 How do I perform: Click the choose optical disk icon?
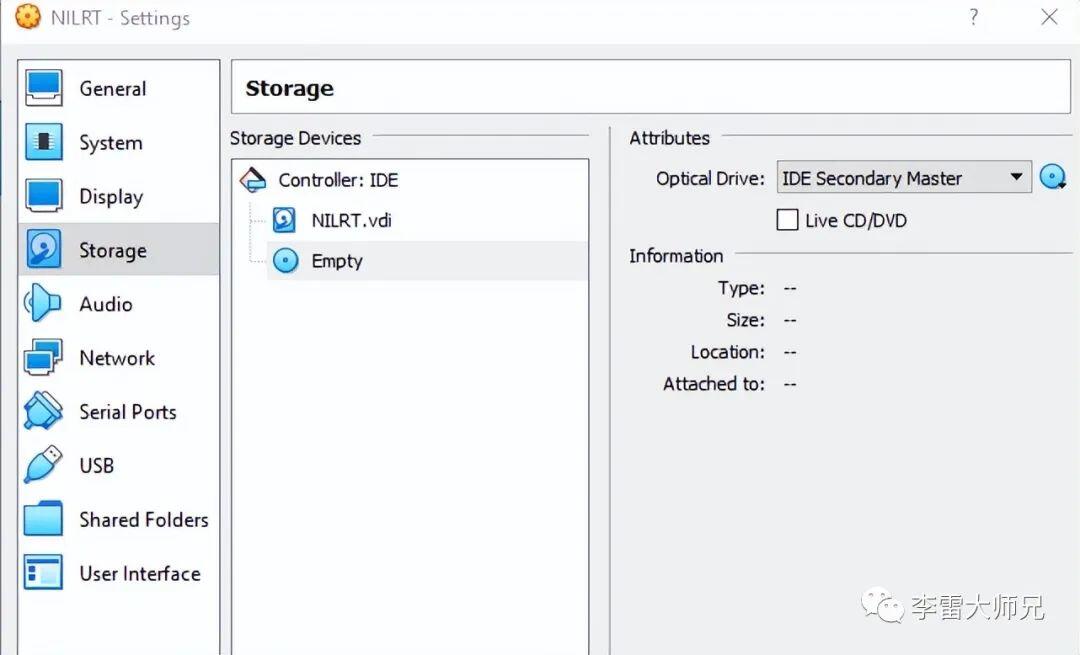click(x=1052, y=178)
